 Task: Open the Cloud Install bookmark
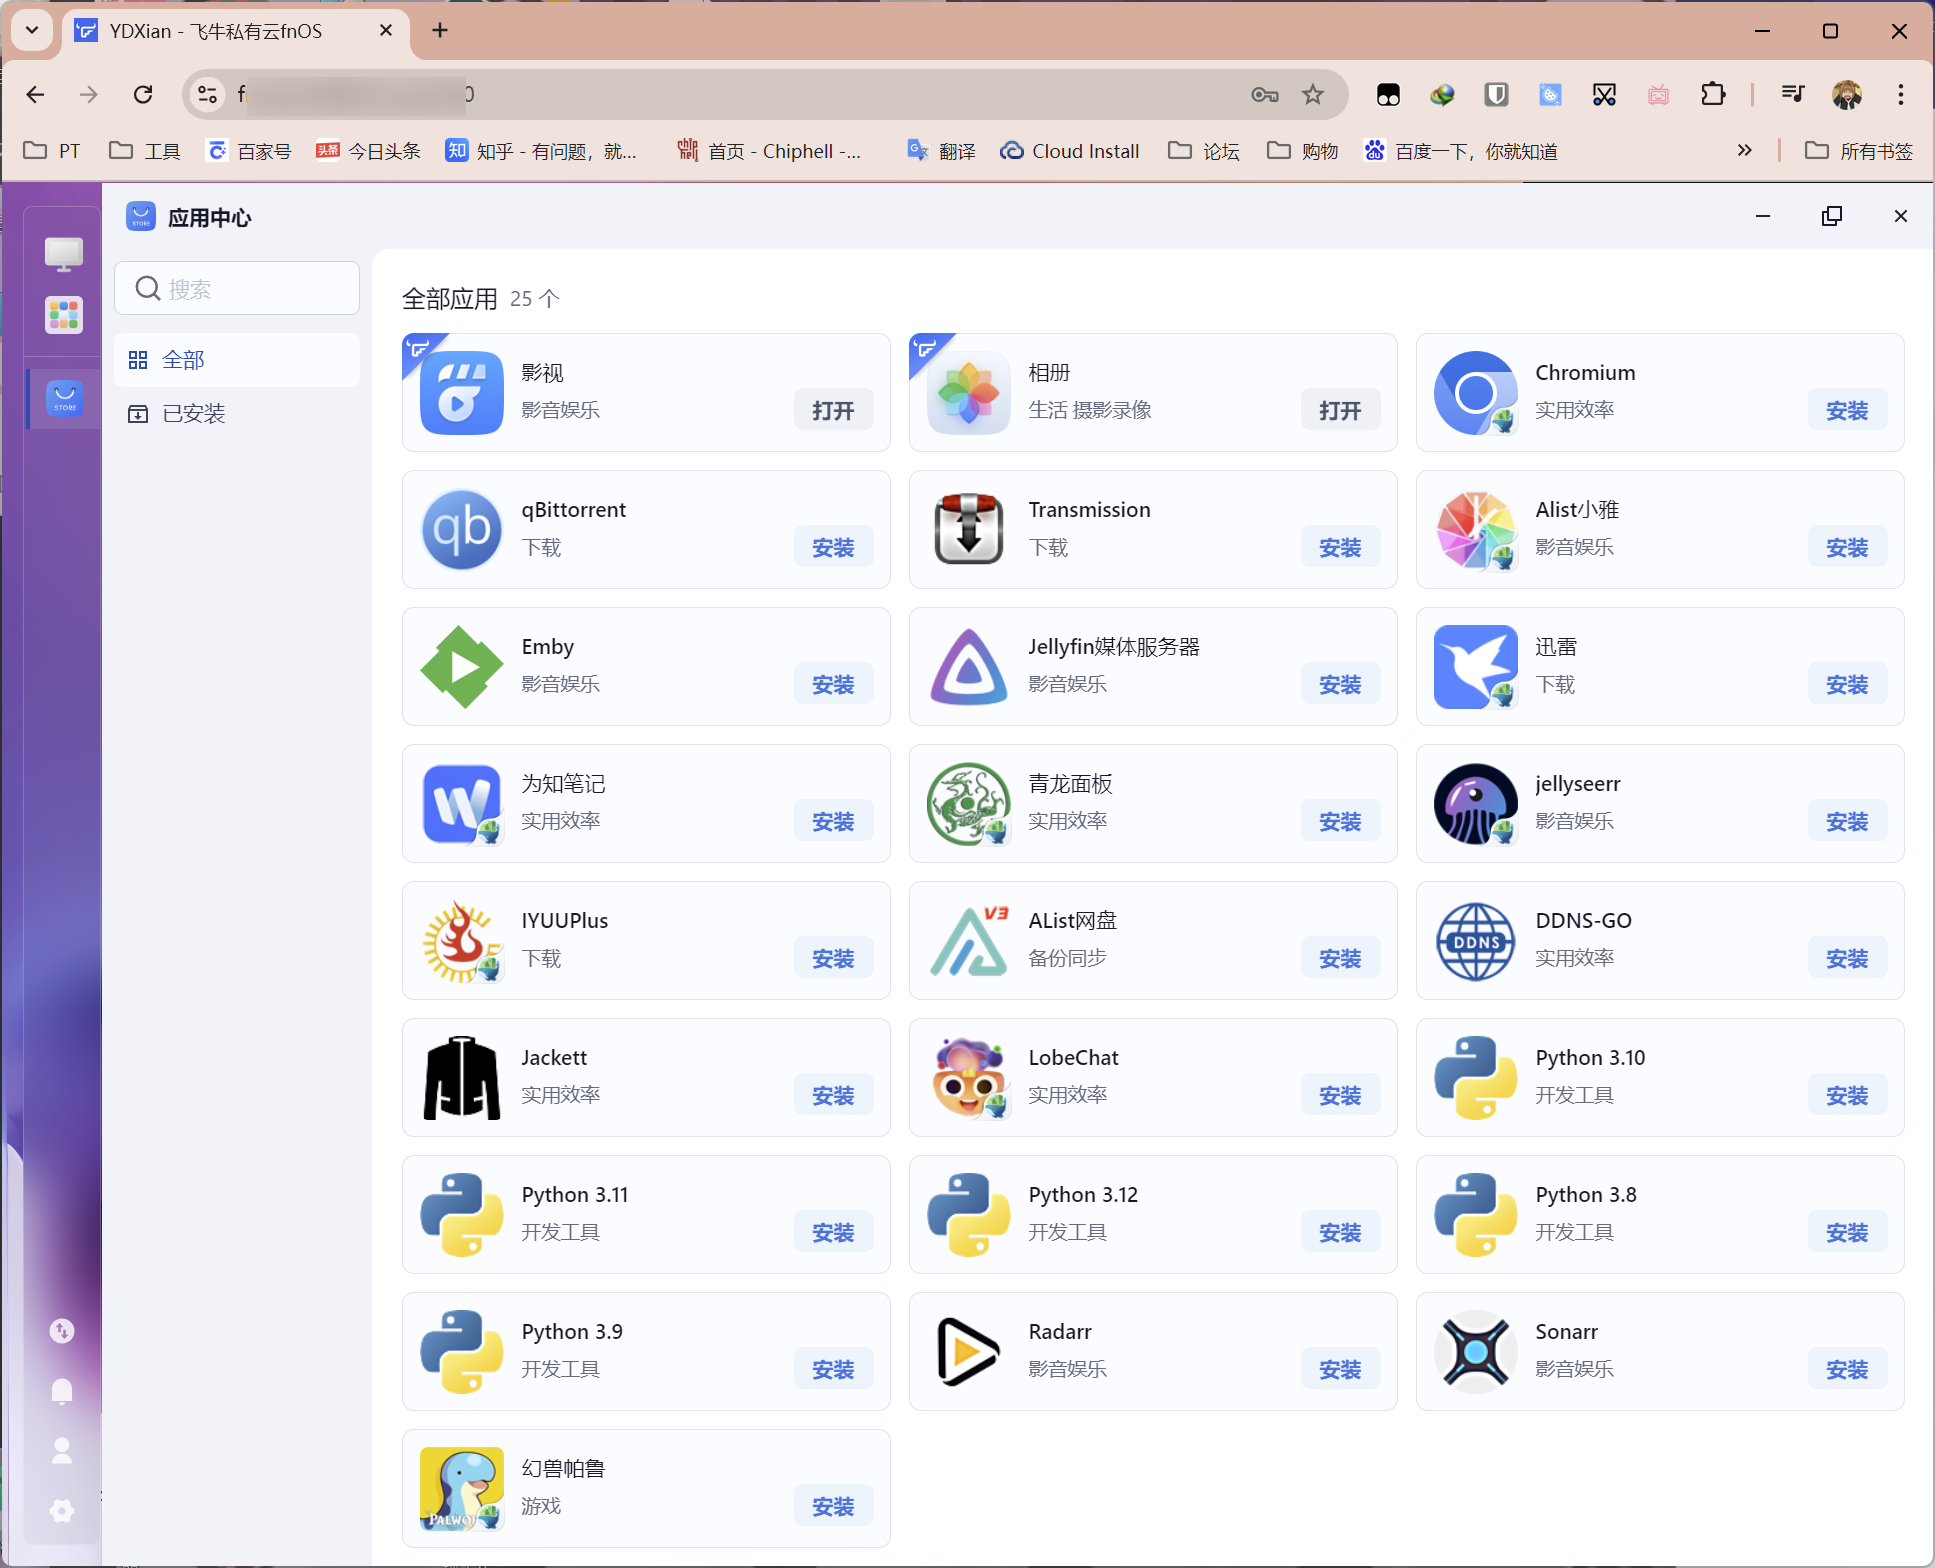tap(1070, 151)
